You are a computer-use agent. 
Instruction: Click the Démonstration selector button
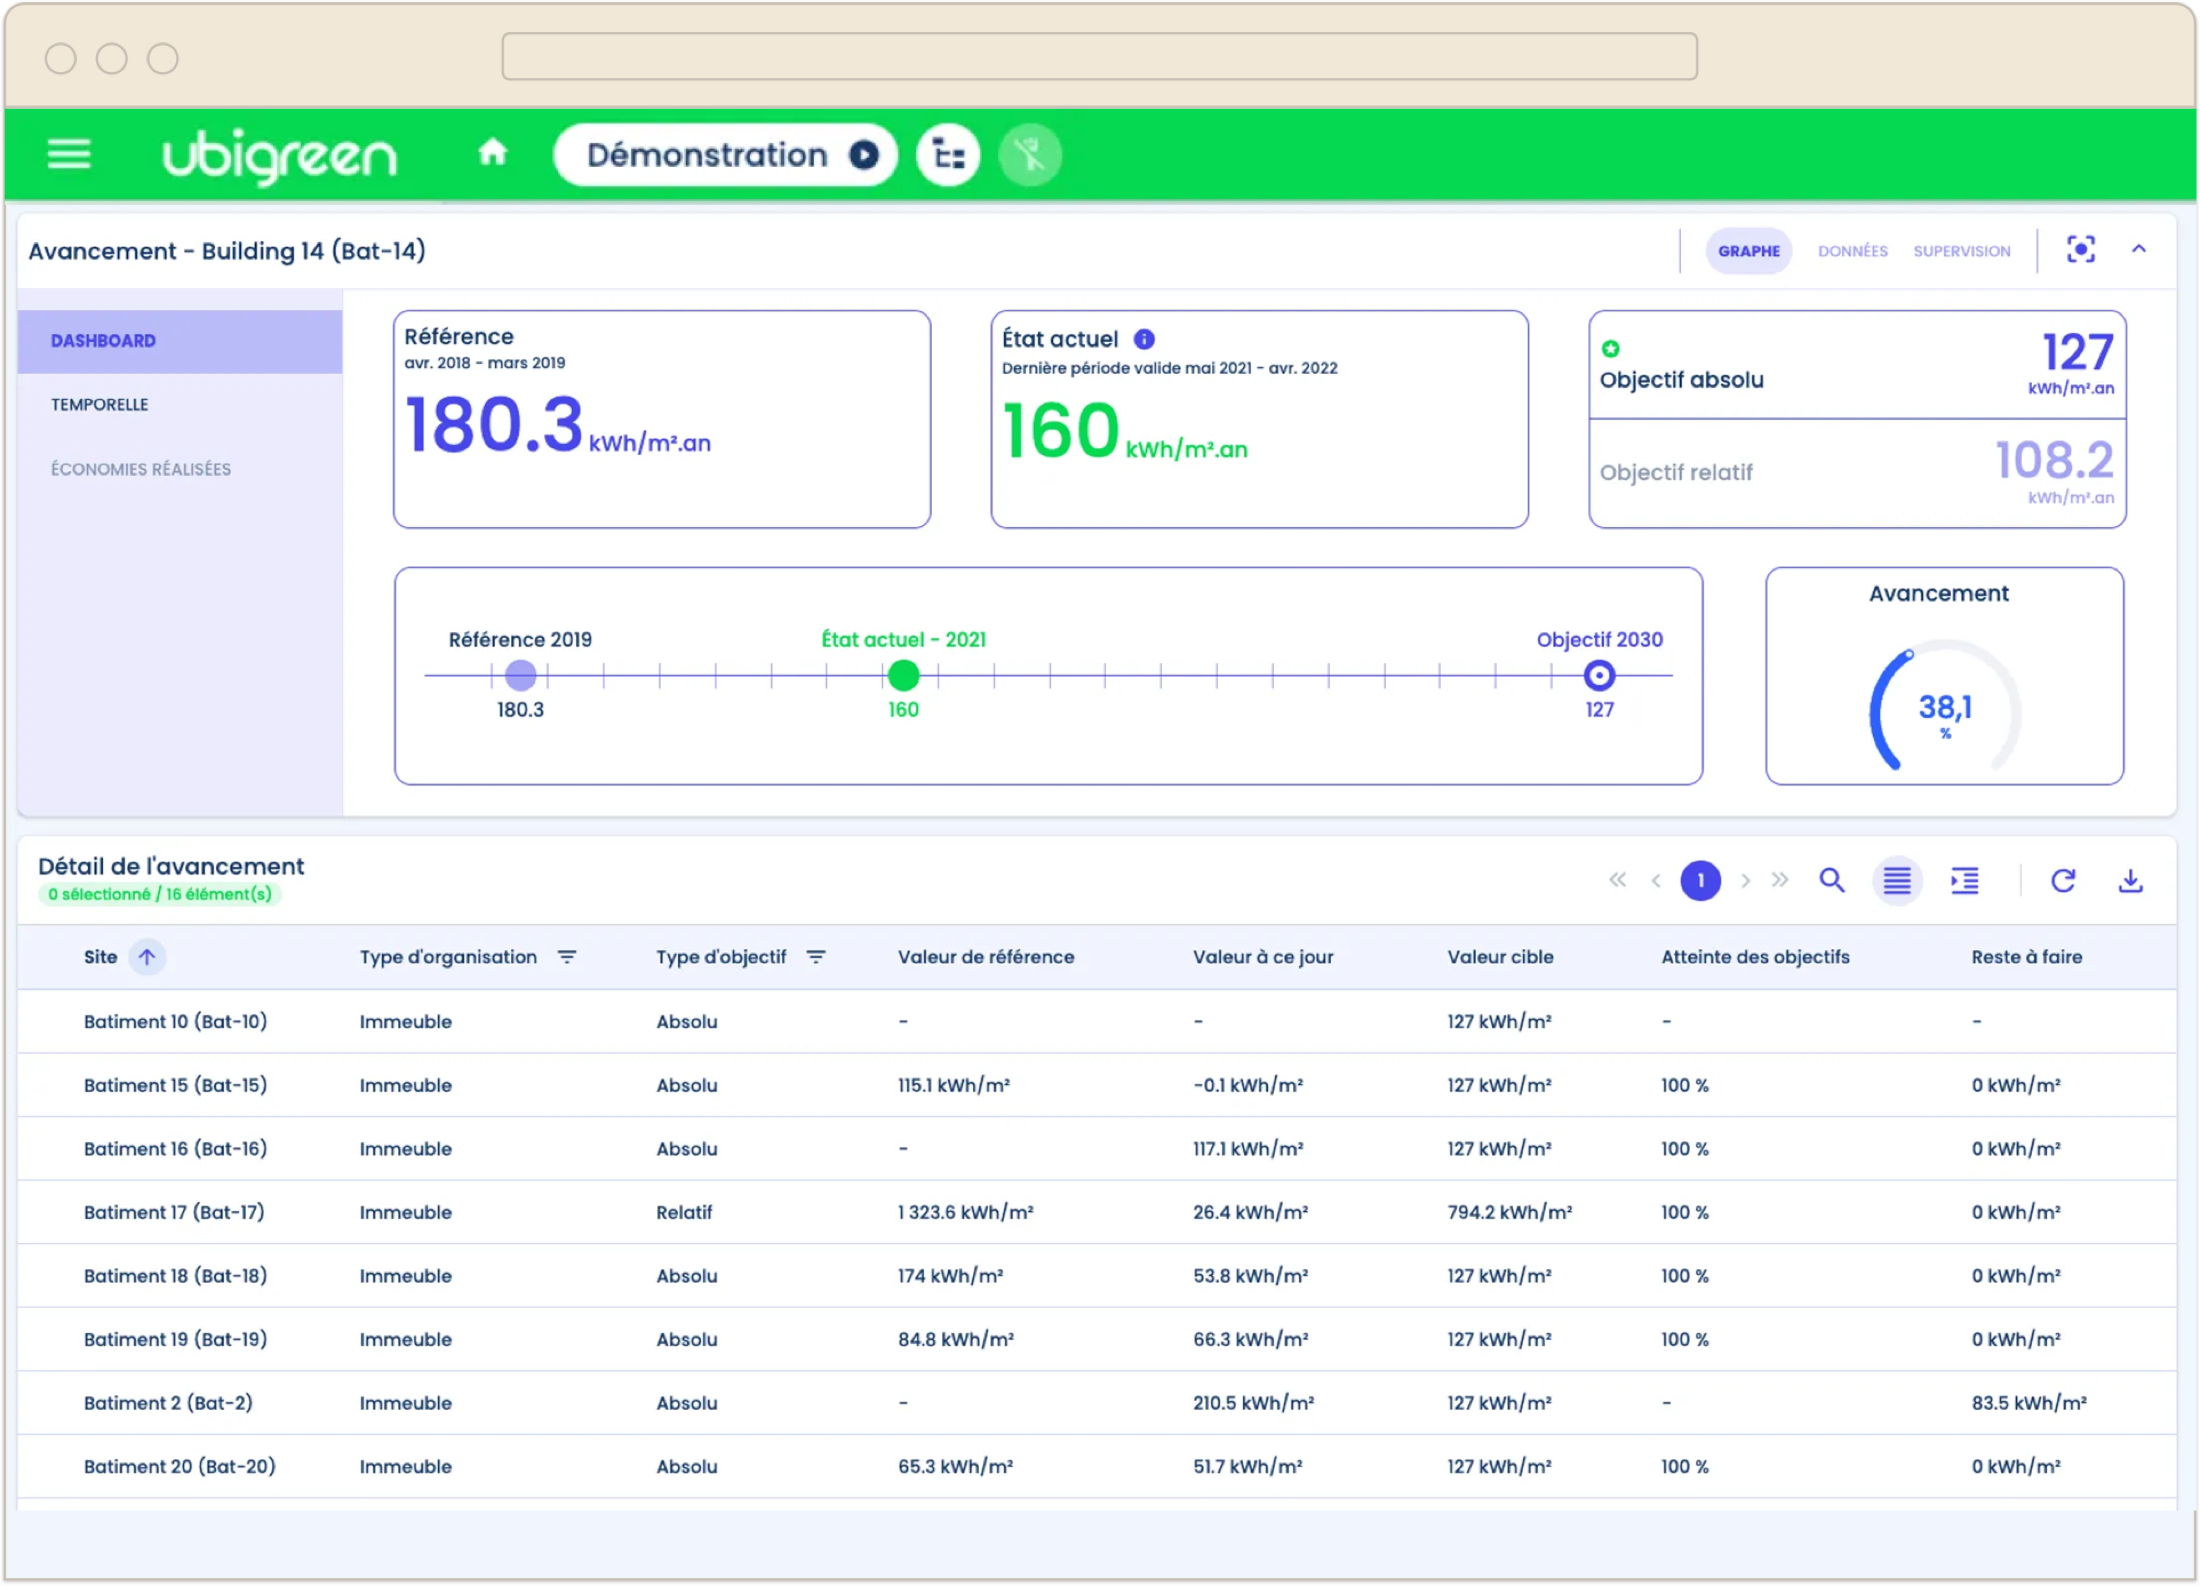(725, 155)
